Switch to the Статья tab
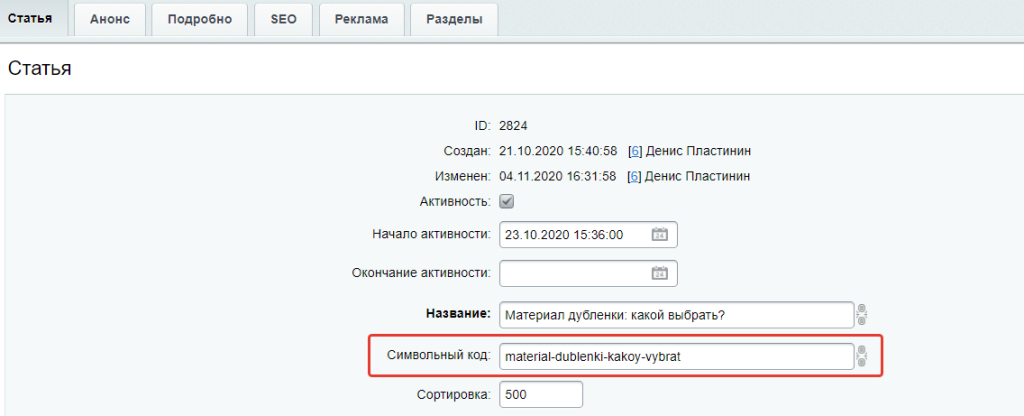This screenshot has width=1024, height=416. point(30,18)
